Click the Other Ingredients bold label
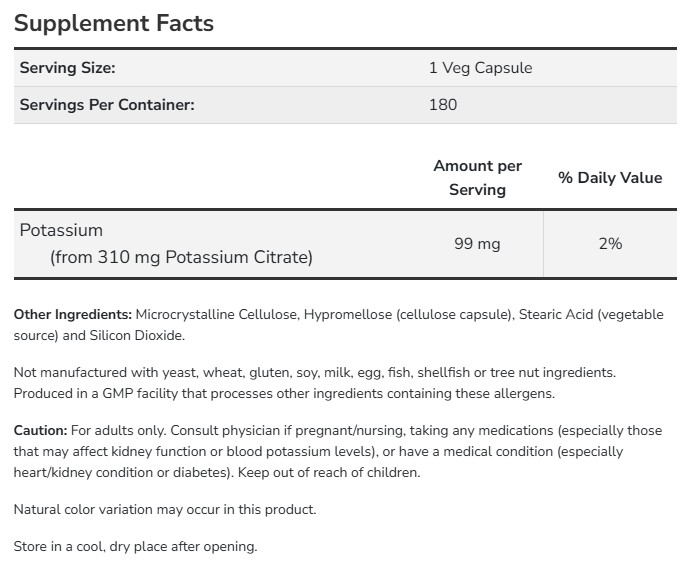The image size is (692, 569). (73, 314)
